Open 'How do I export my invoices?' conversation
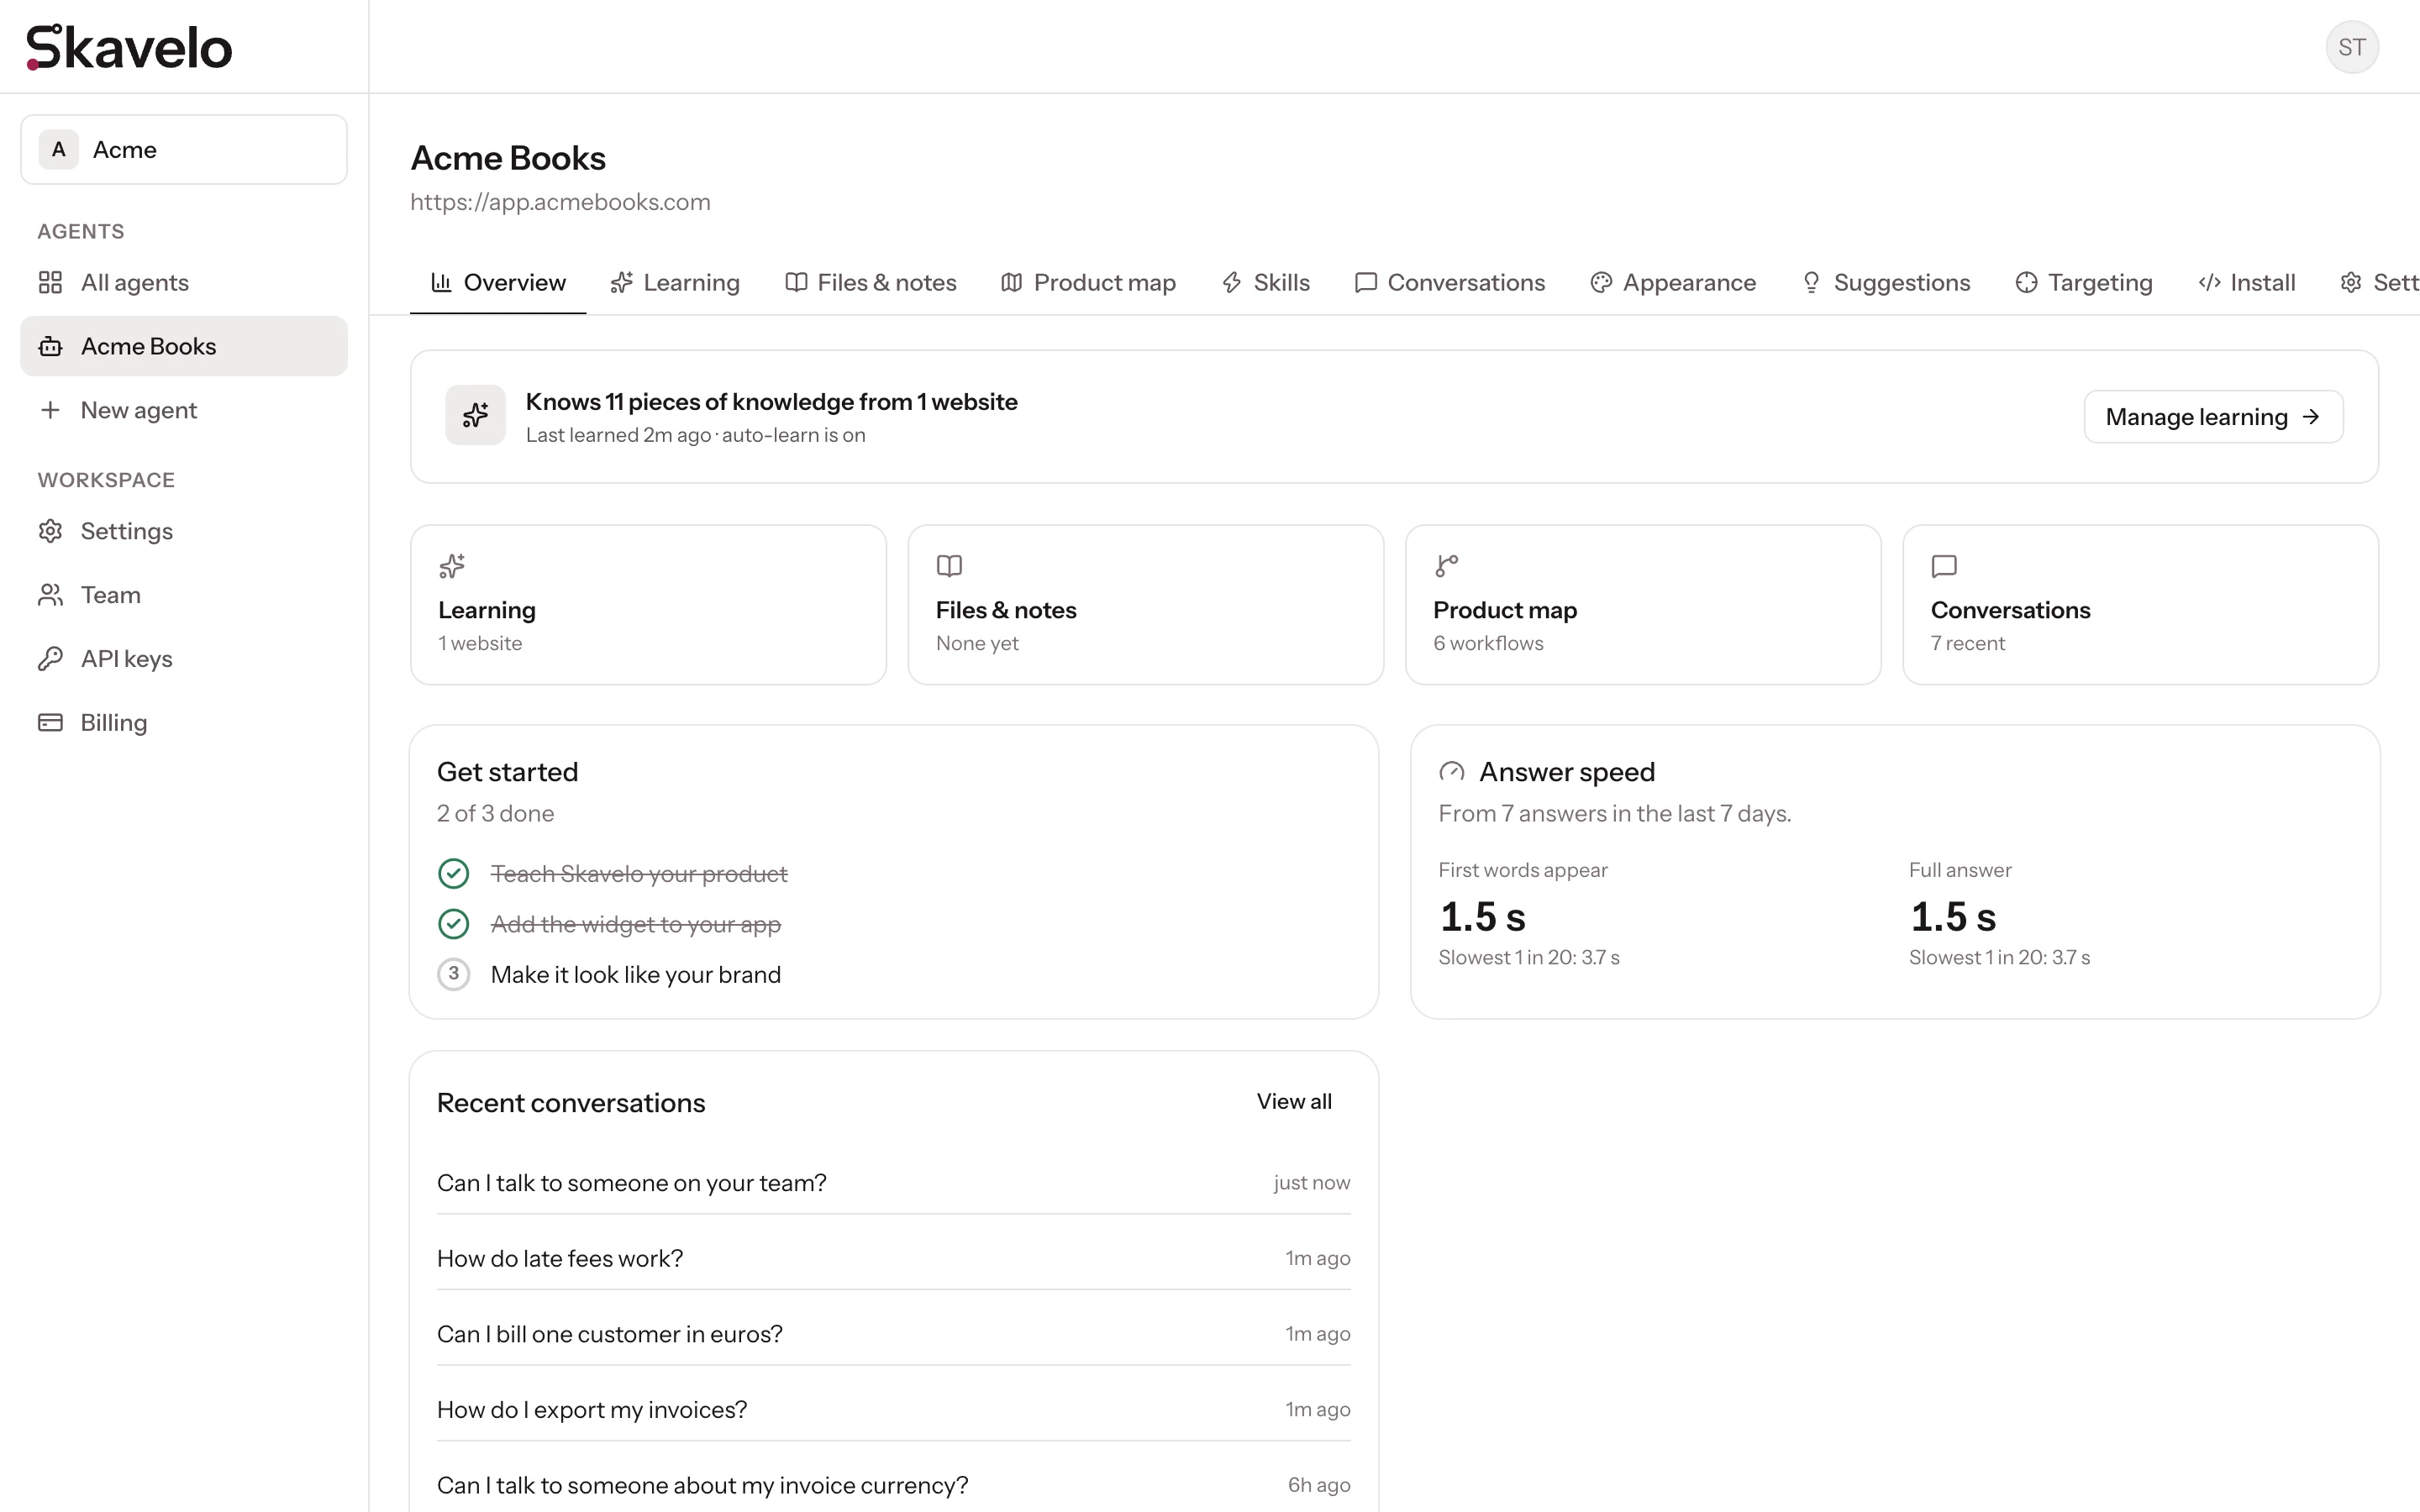Screen dimensions: 2420x1512 [x=893, y=1410]
